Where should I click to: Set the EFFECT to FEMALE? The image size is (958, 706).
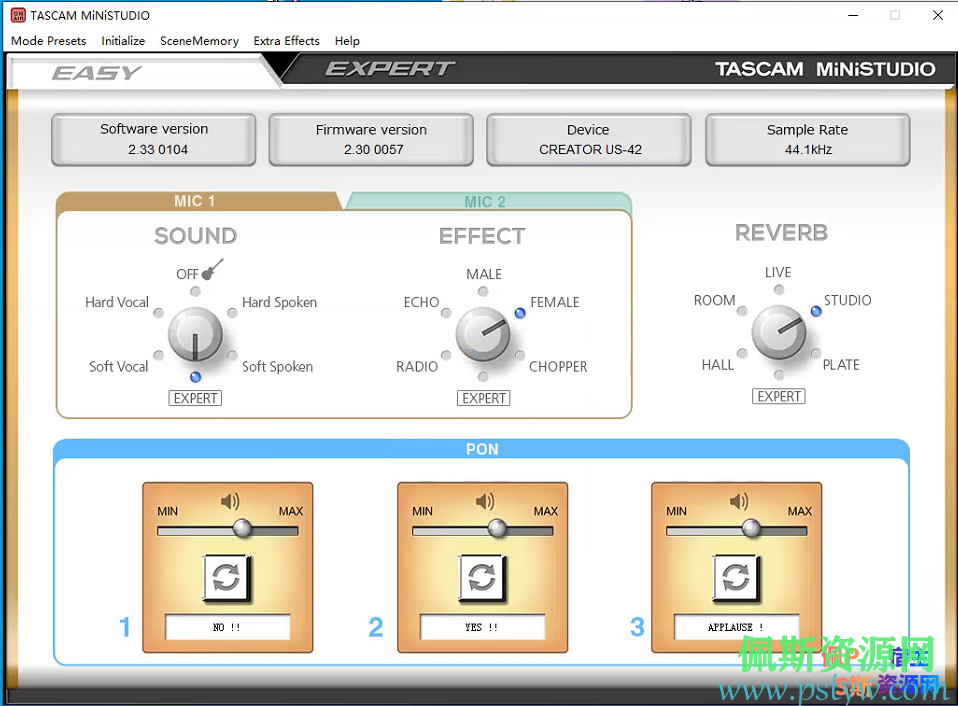519,312
